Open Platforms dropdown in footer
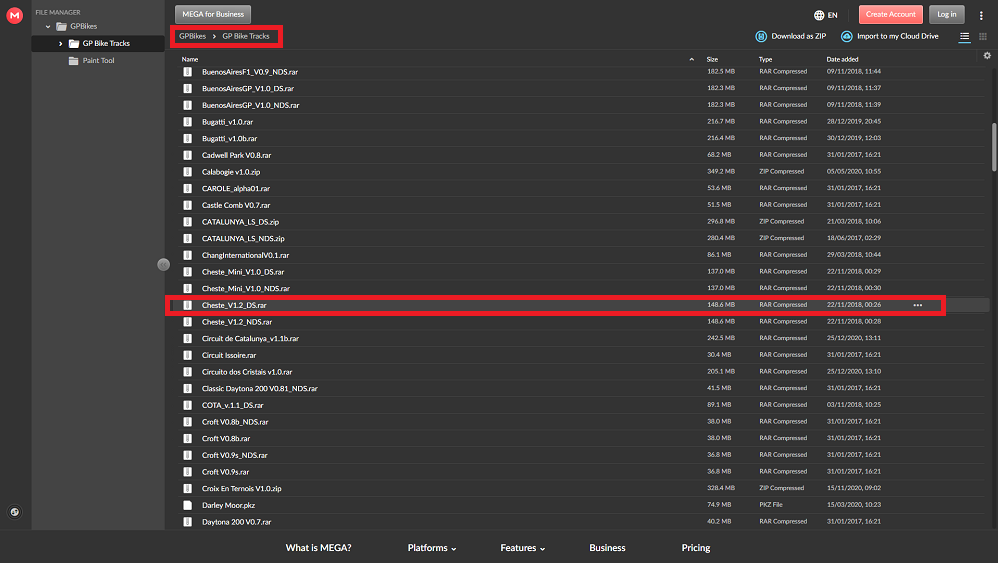The image size is (998, 563). point(432,548)
